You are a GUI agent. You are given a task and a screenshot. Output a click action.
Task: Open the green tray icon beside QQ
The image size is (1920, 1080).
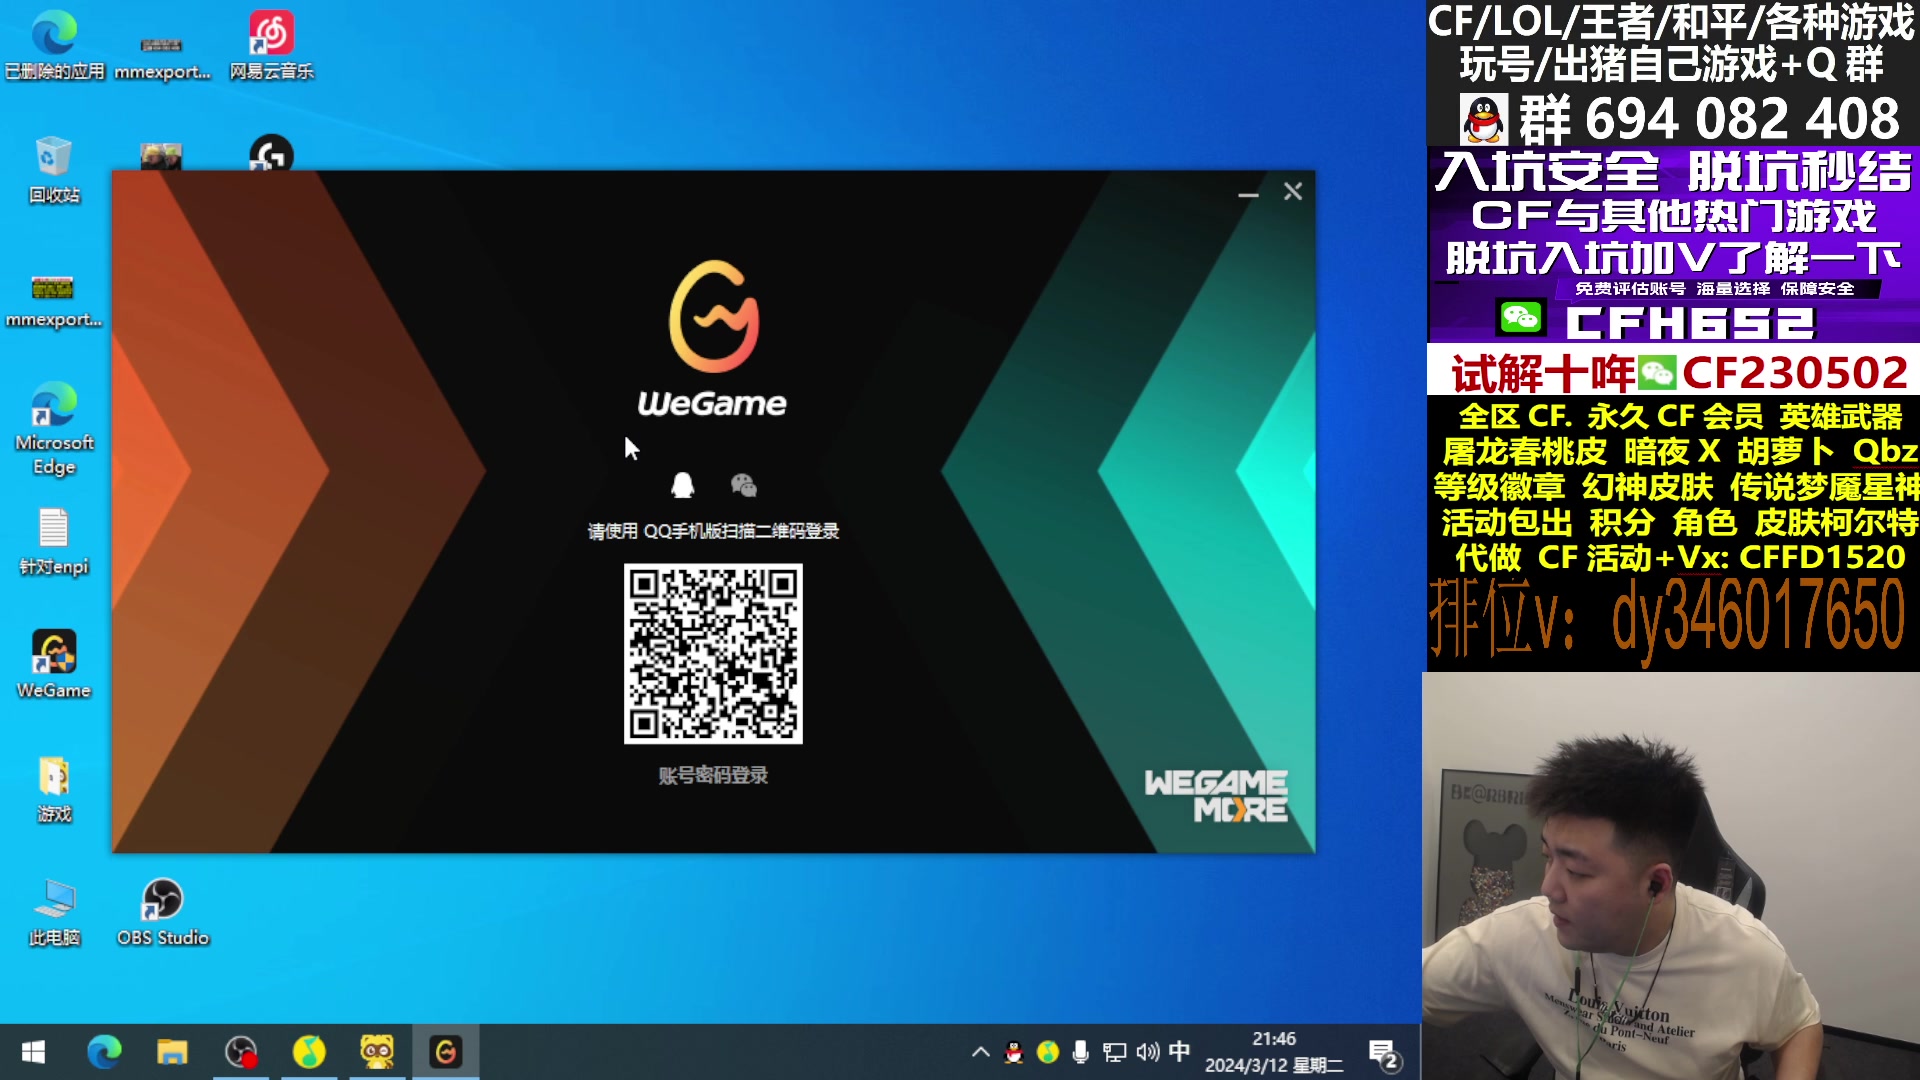point(1047,1052)
